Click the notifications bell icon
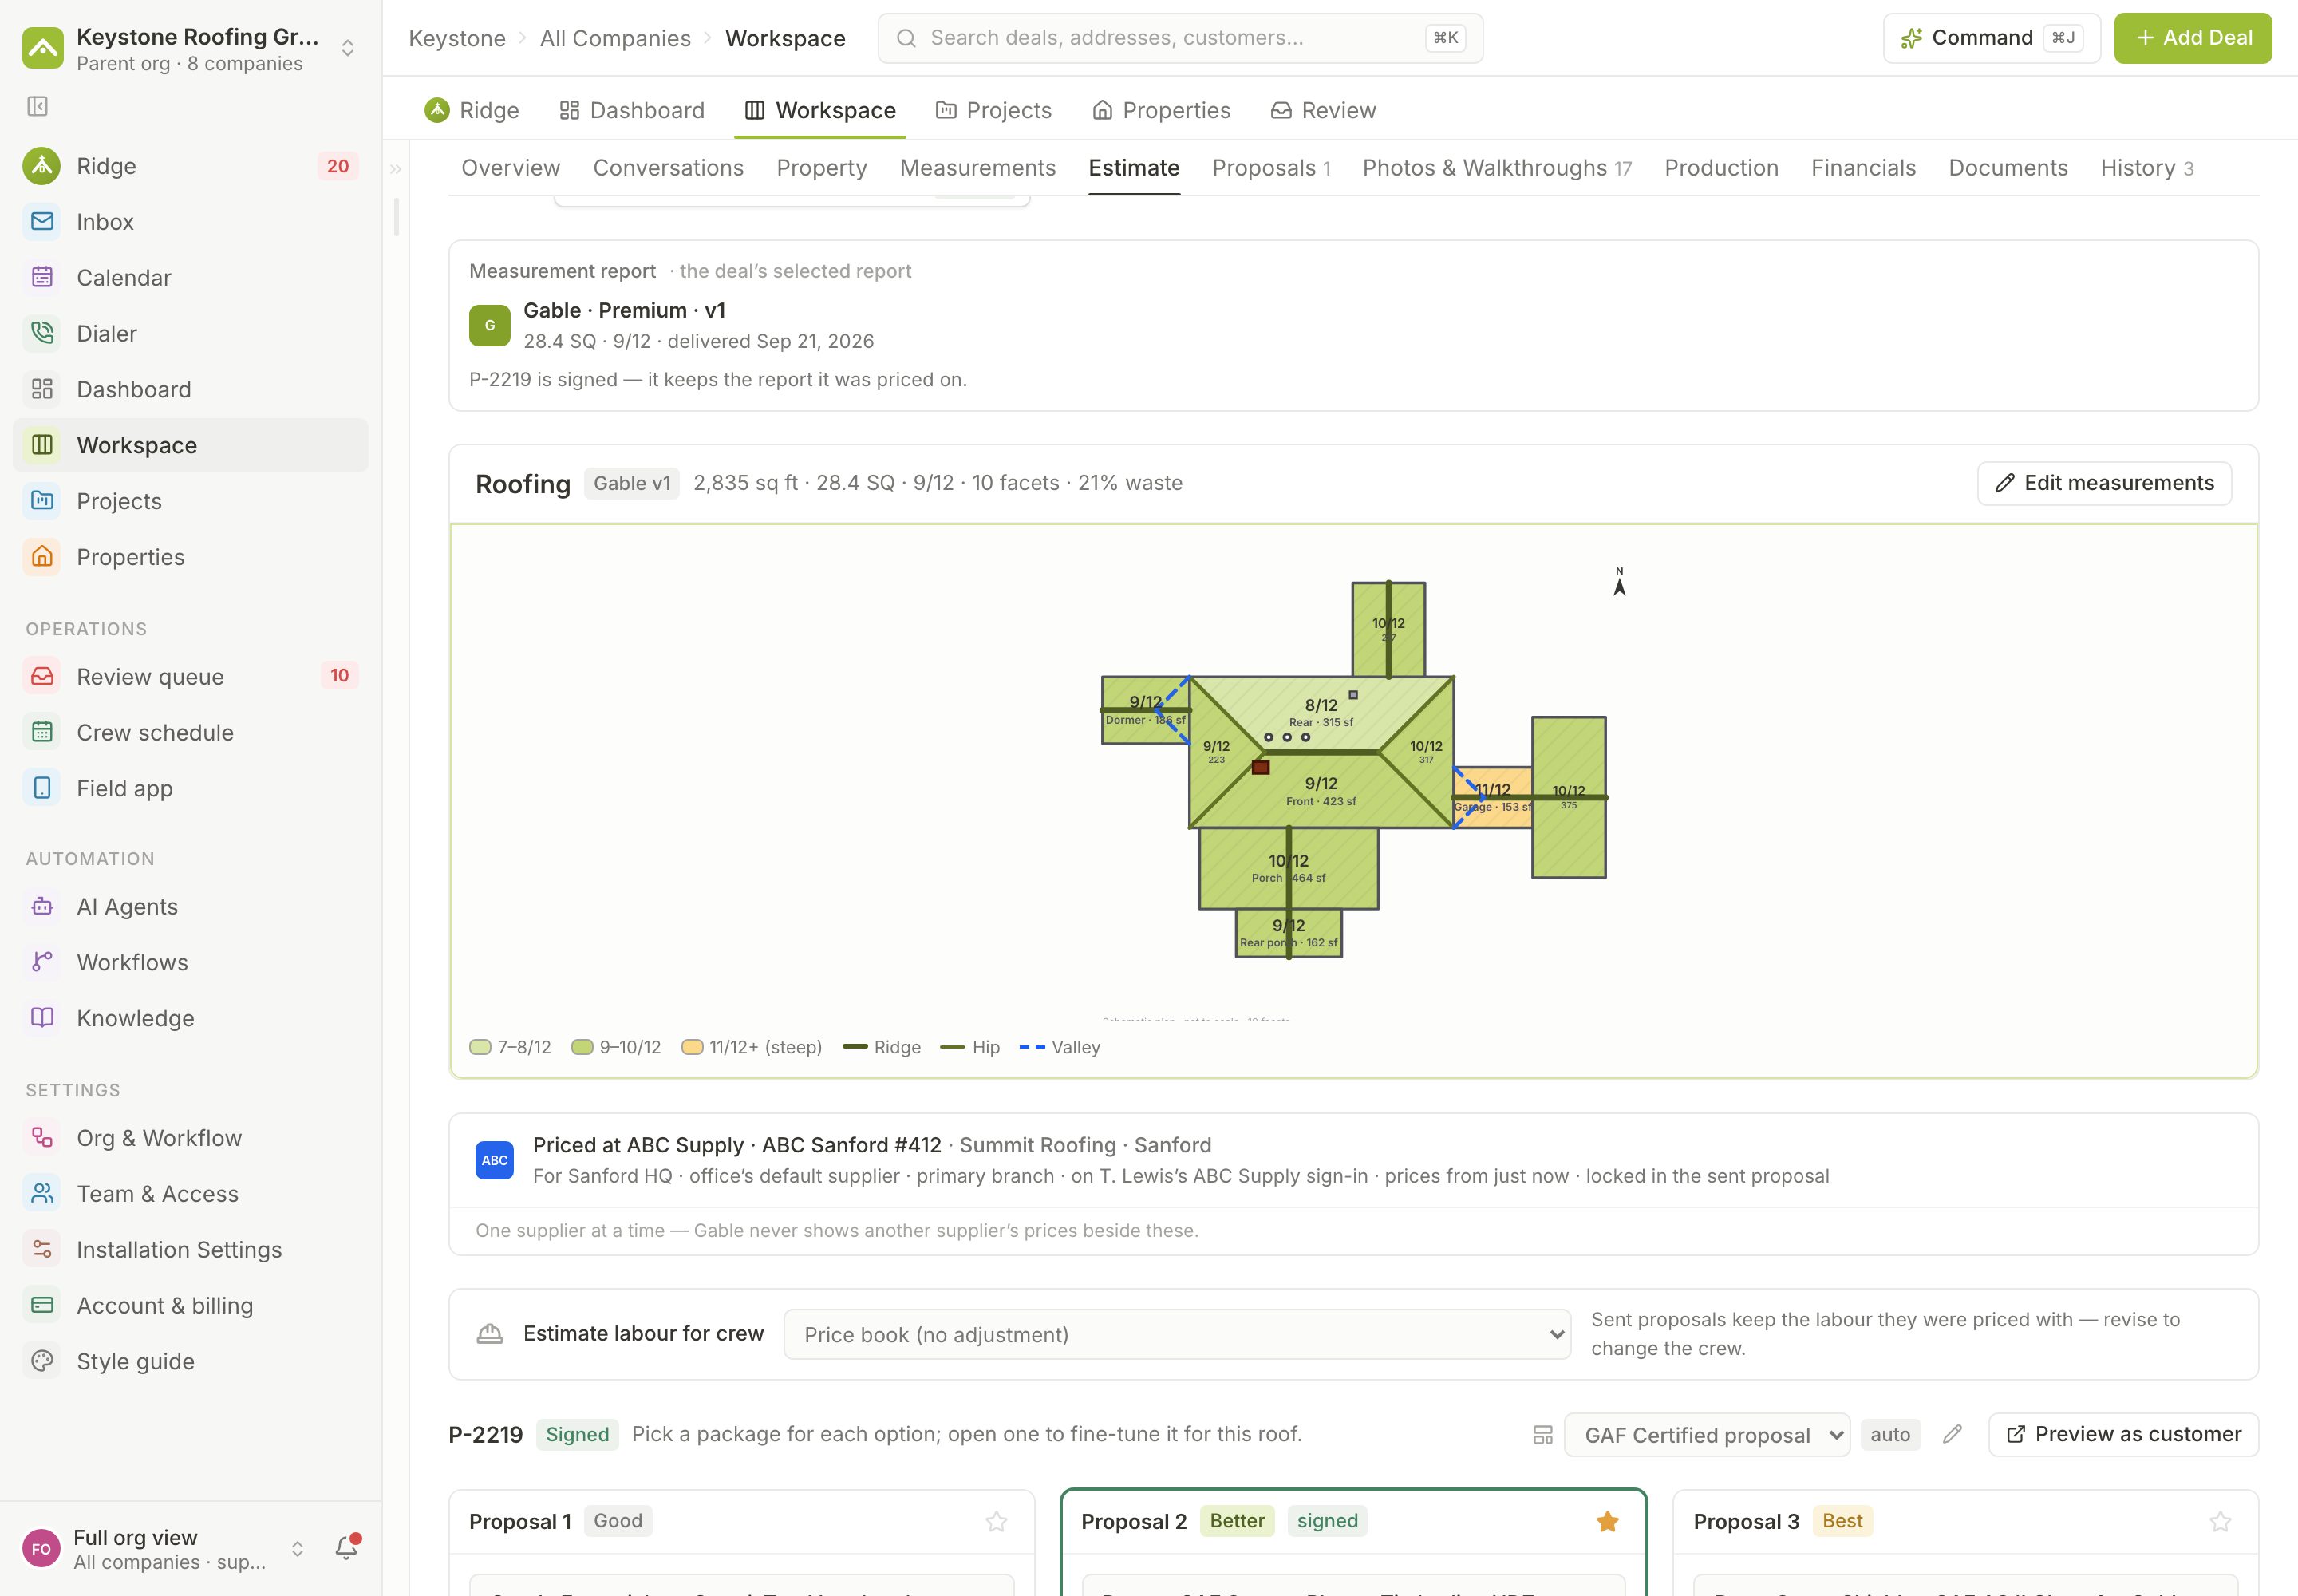Viewport: 2298px width, 1596px height. click(346, 1547)
